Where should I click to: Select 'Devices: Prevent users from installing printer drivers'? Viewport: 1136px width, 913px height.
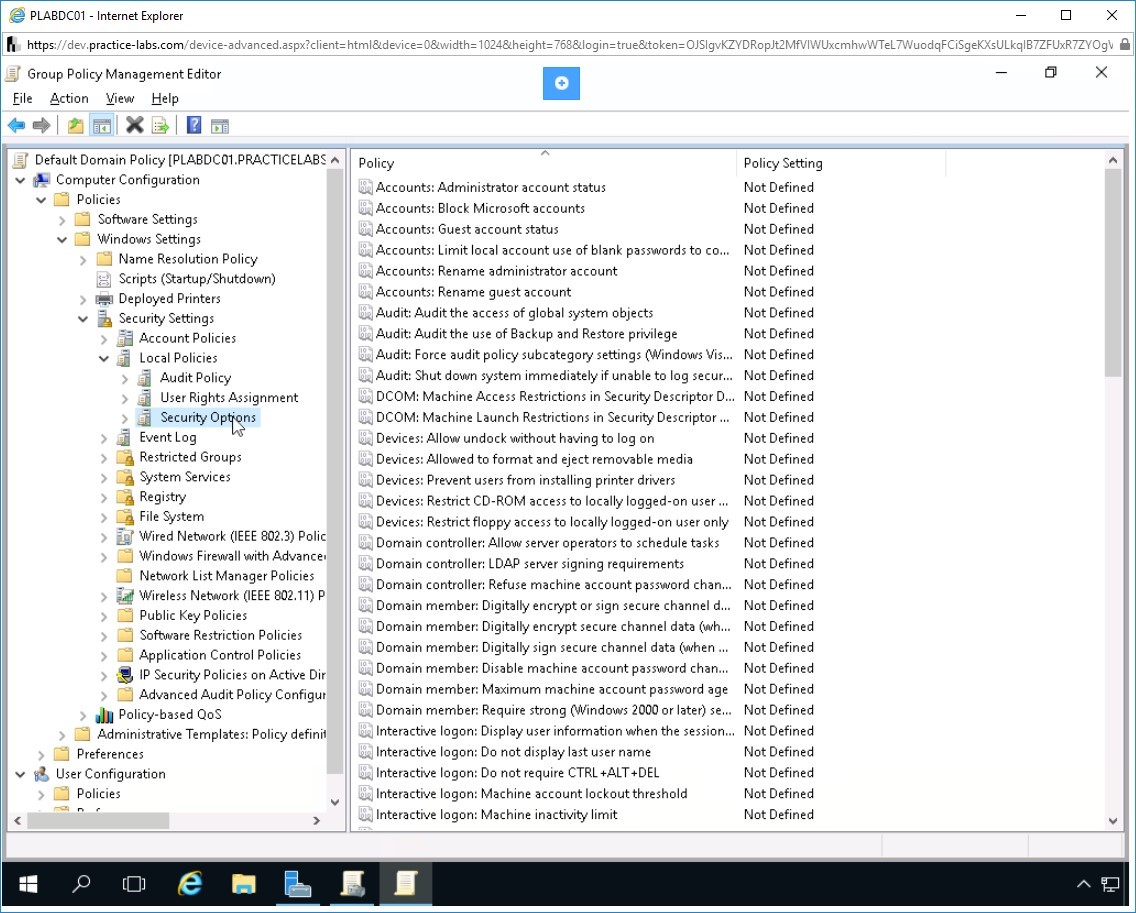(525, 480)
